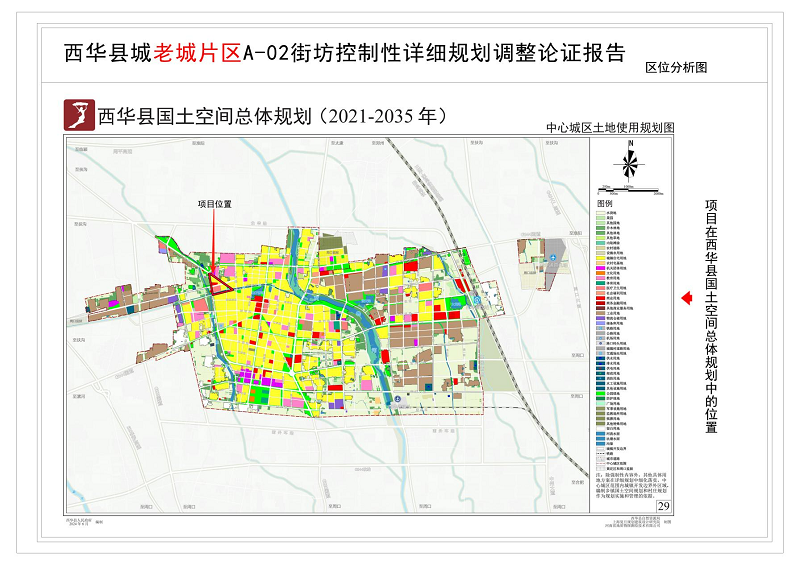The width and height of the screenshot is (800, 565).
Task: Click the map scale bar
Action: (628, 189)
